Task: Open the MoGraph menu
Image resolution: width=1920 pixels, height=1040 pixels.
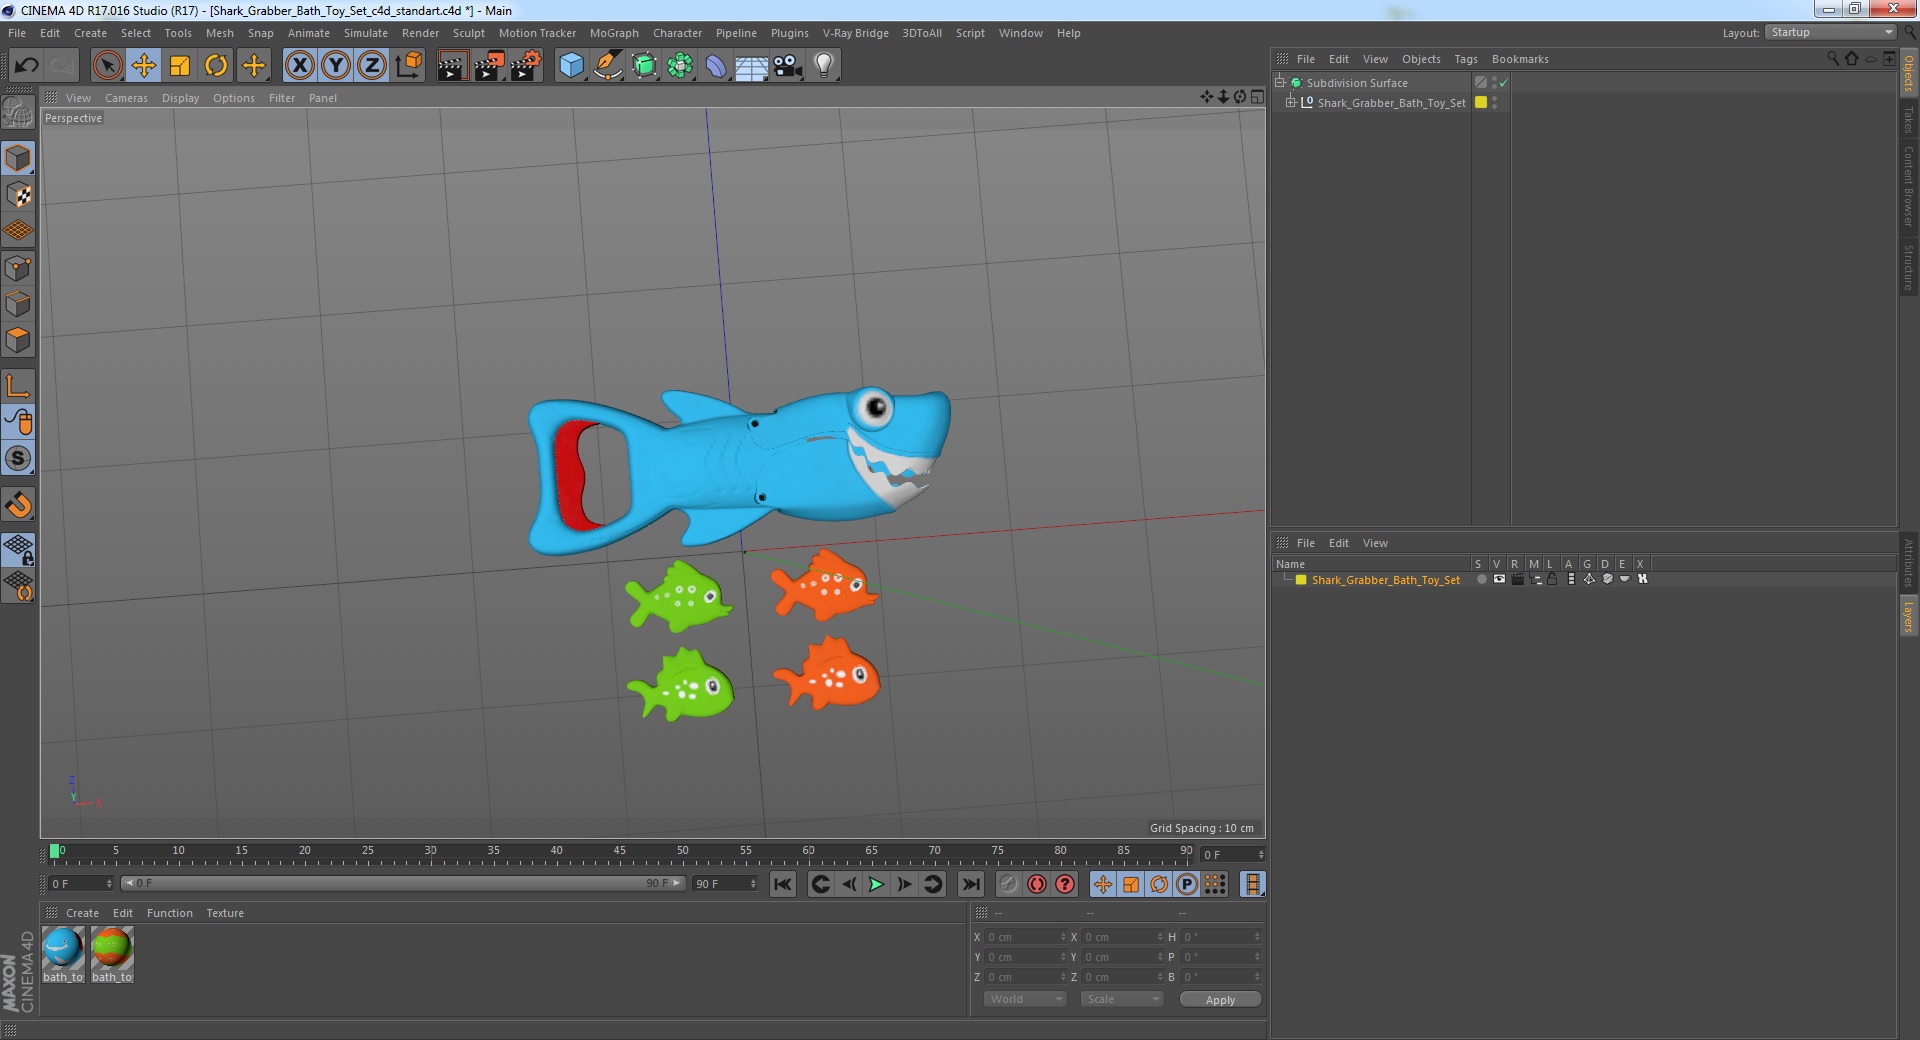Action: click(614, 33)
